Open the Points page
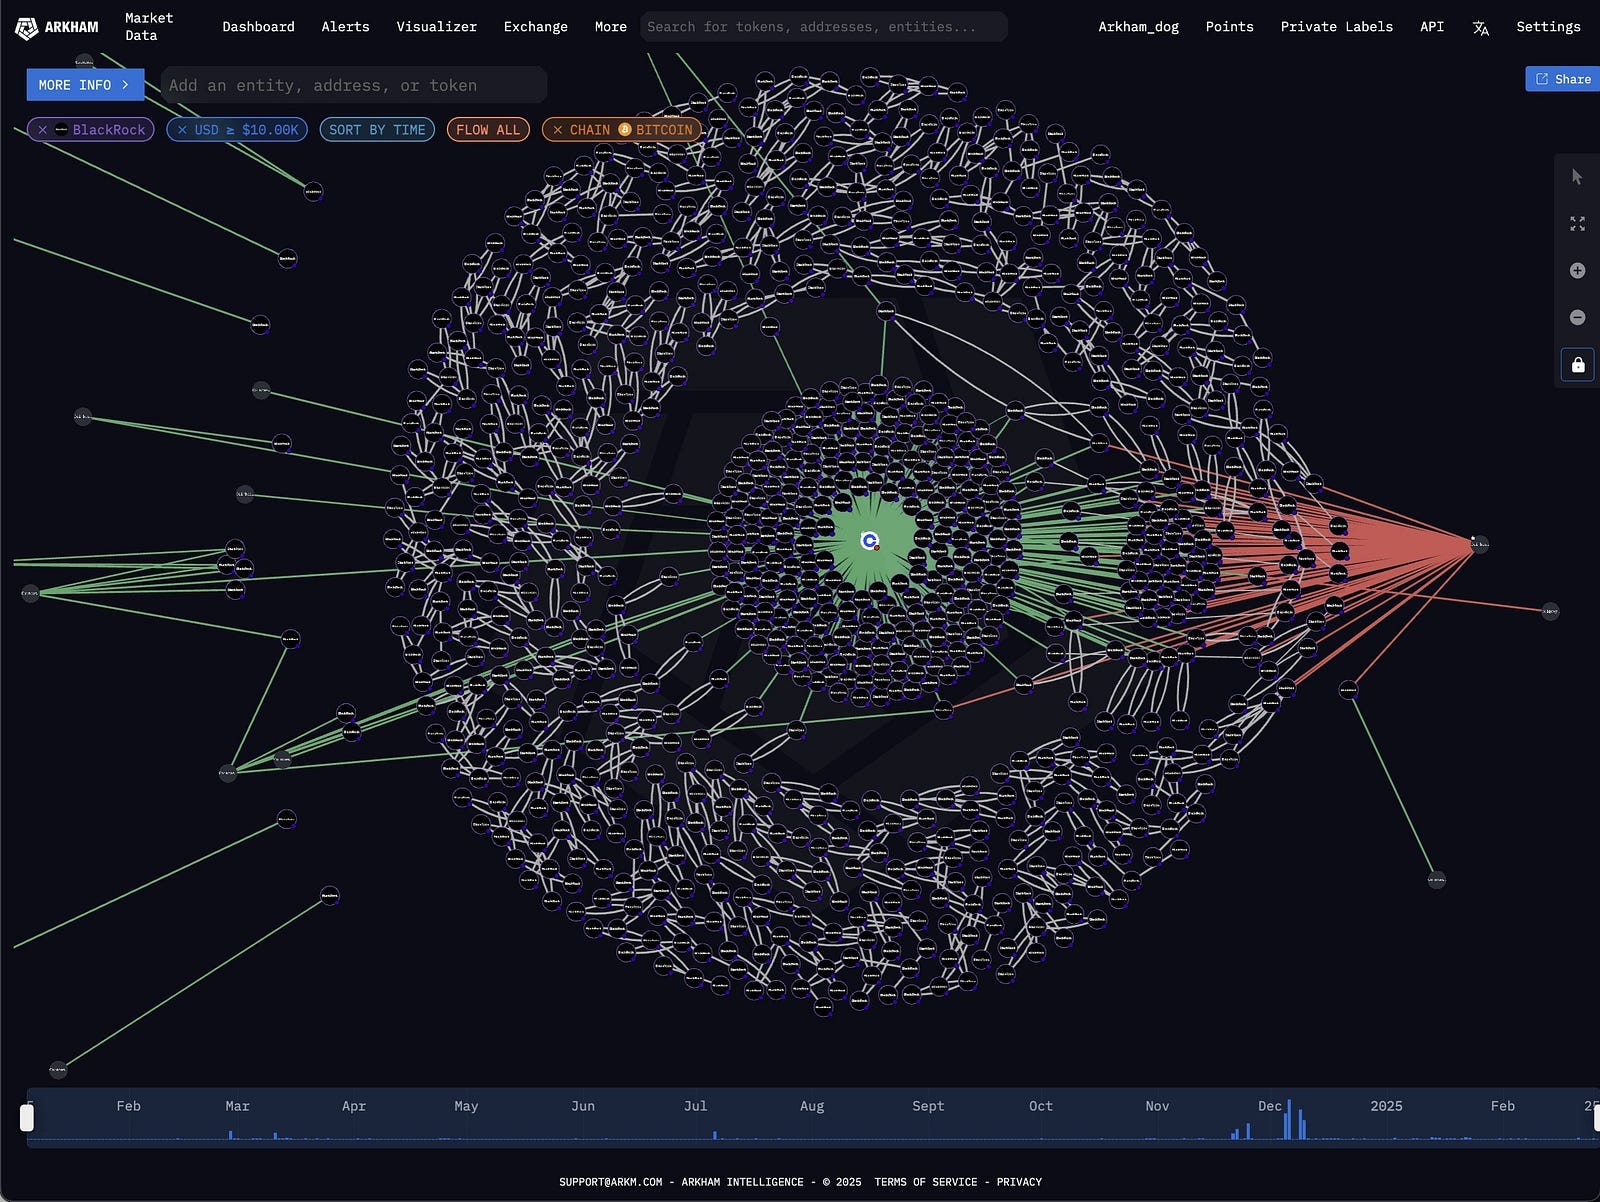This screenshot has height=1202, width=1600. point(1229,27)
